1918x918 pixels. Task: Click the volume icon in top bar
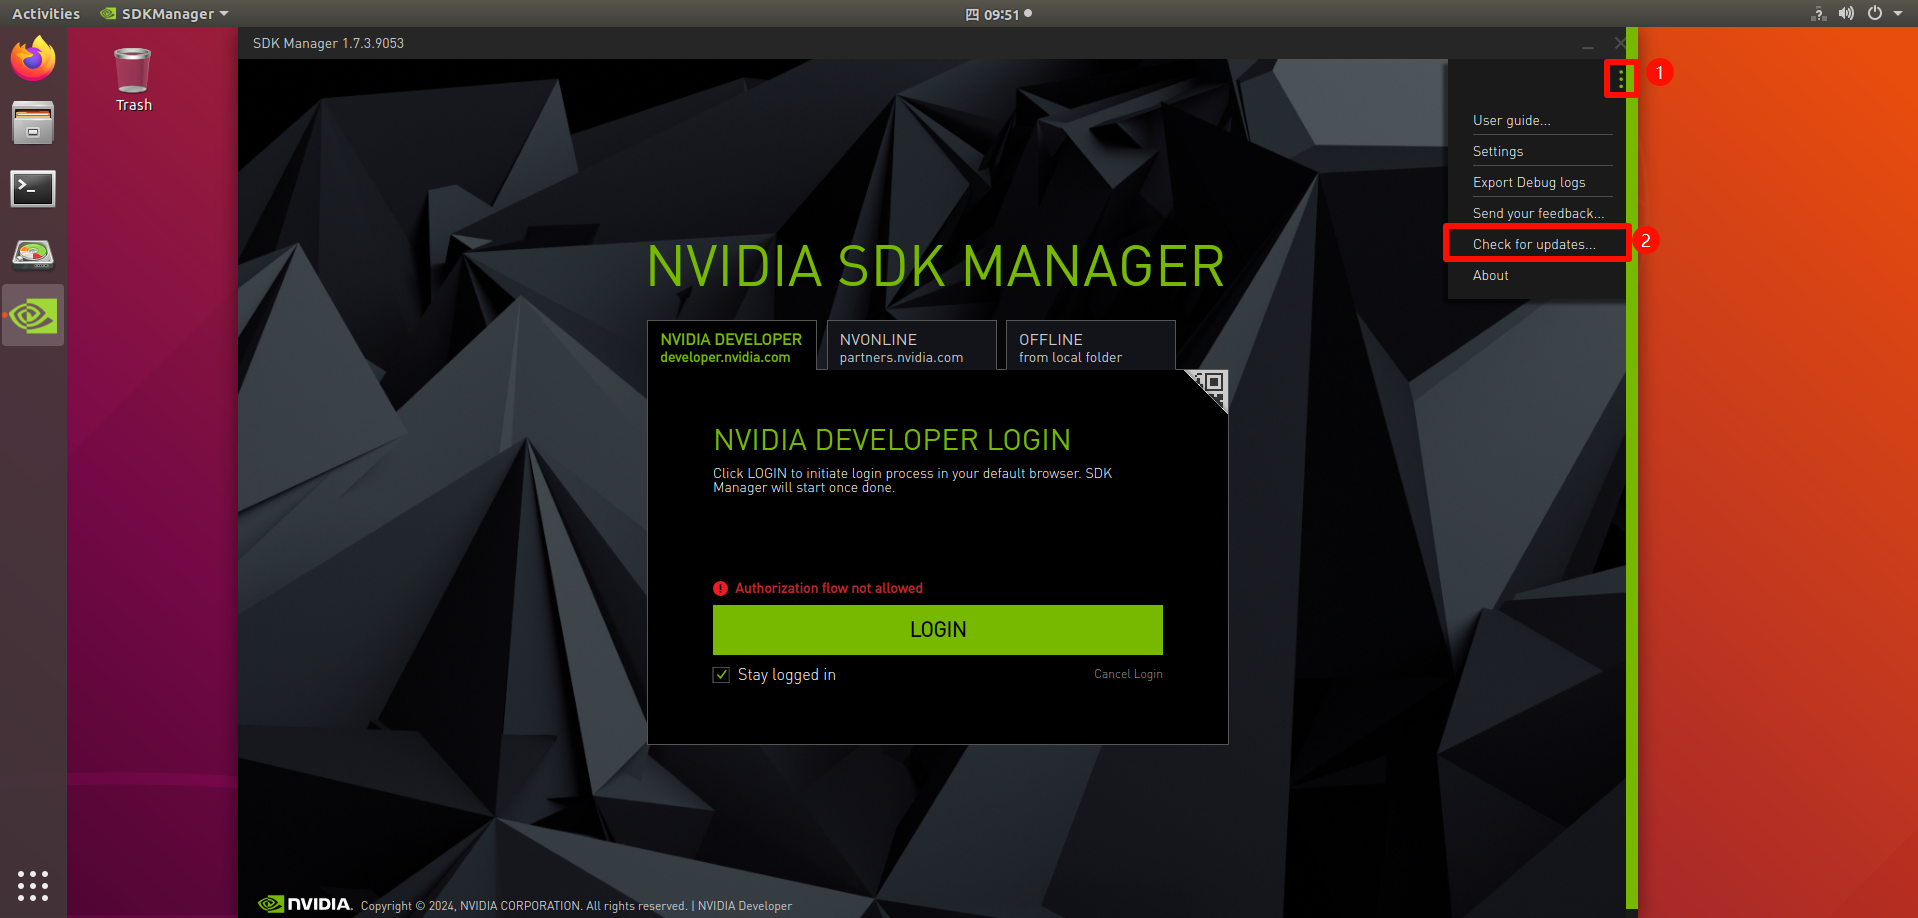pos(1846,14)
